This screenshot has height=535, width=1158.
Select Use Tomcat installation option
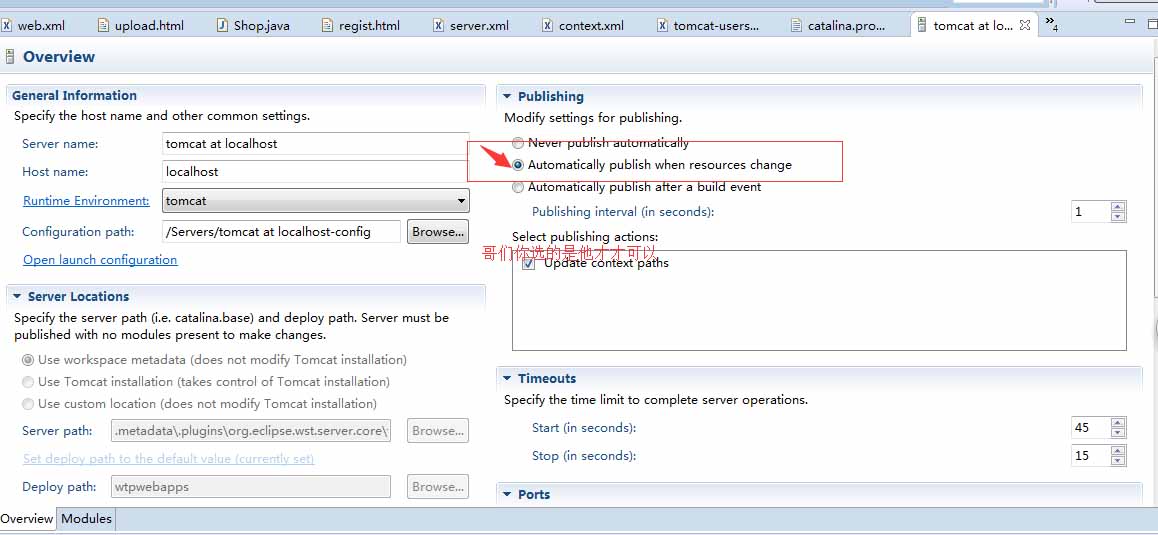[x=206, y=382]
